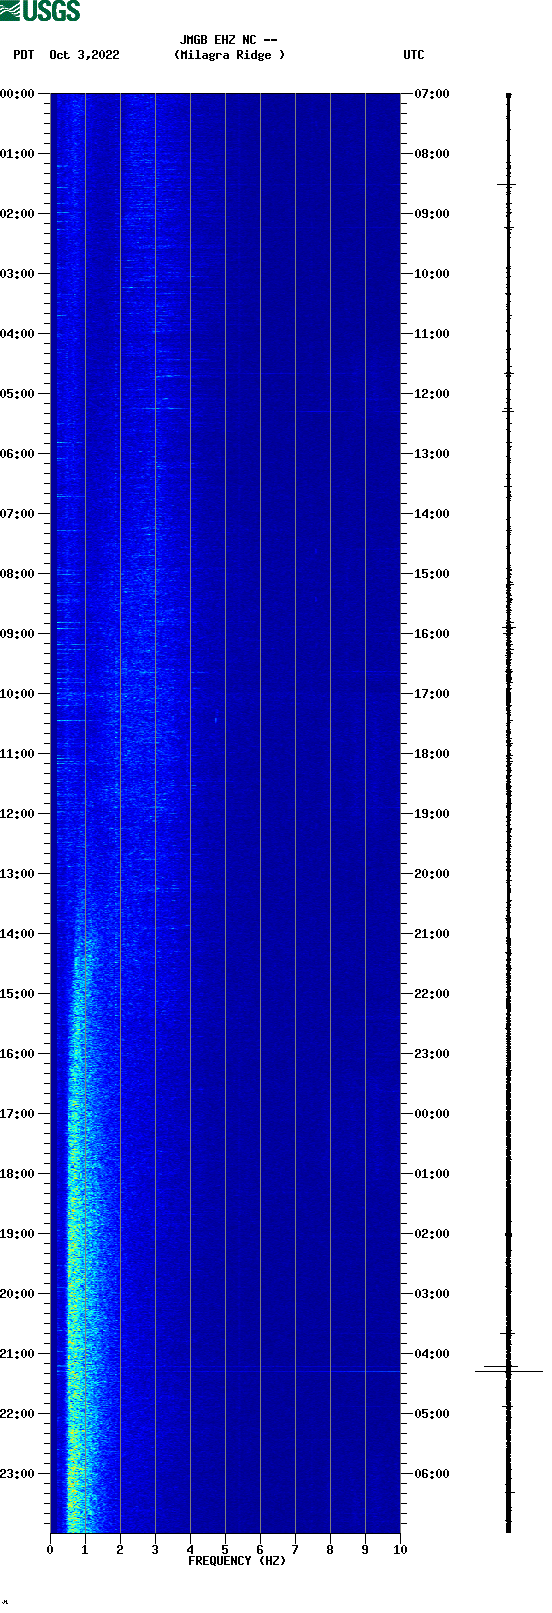The image size is (552, 1613).
Task: Click the 09:00 PDT time label
Action: 17,634
